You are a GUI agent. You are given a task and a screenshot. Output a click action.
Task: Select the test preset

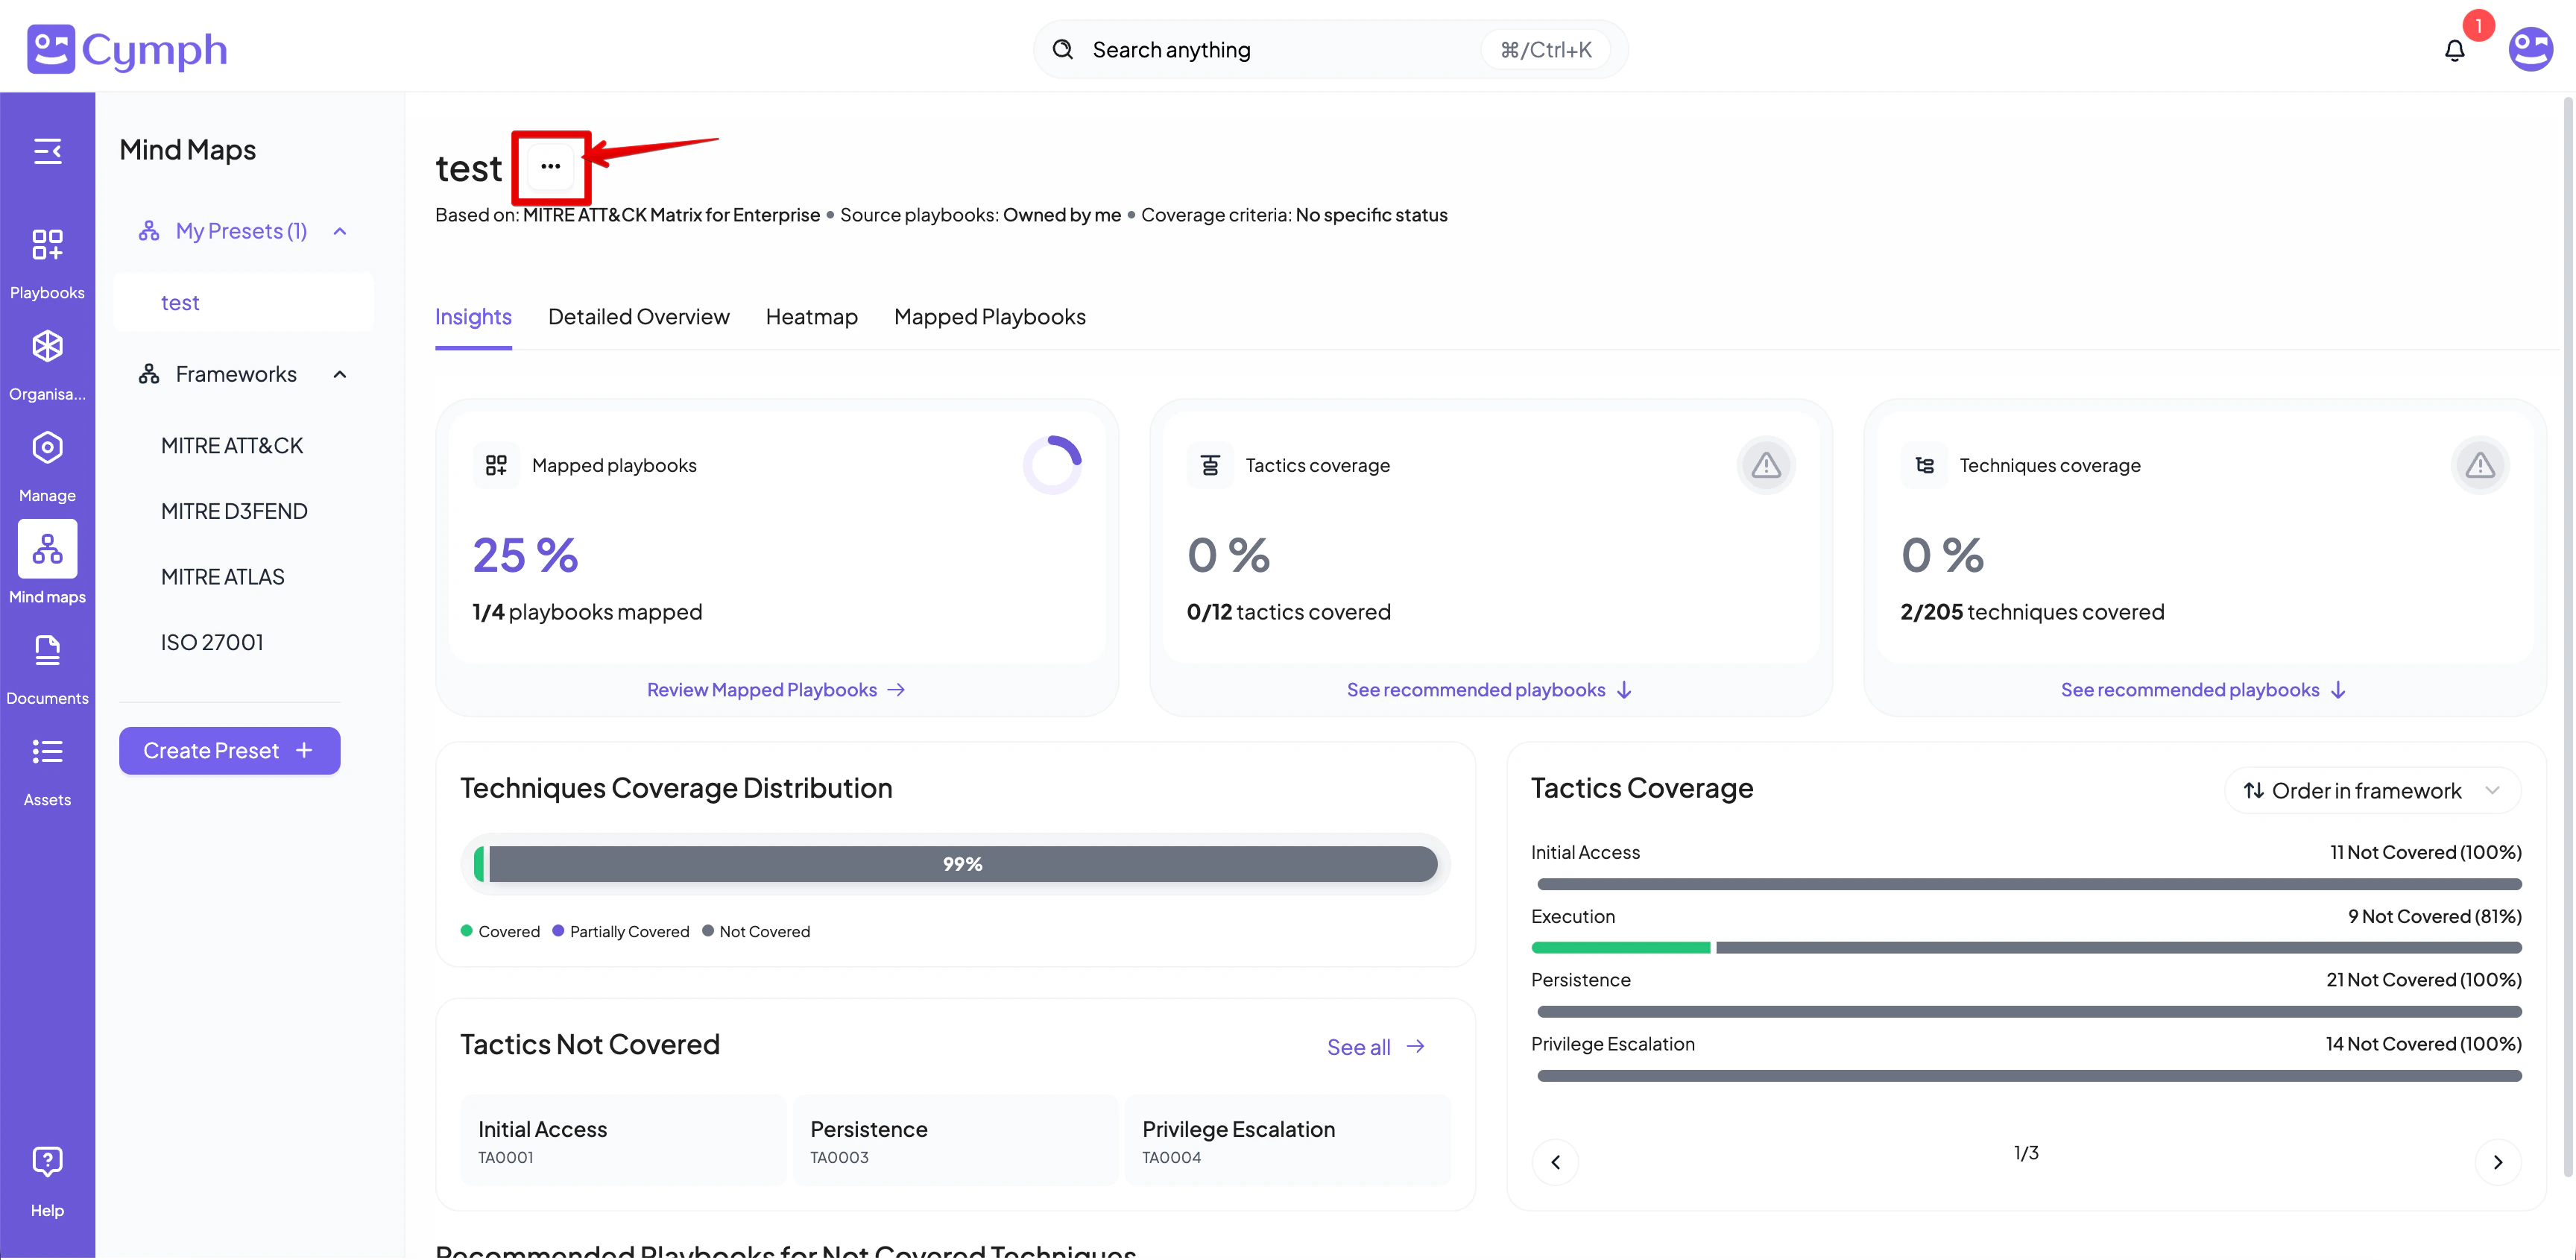244,302
